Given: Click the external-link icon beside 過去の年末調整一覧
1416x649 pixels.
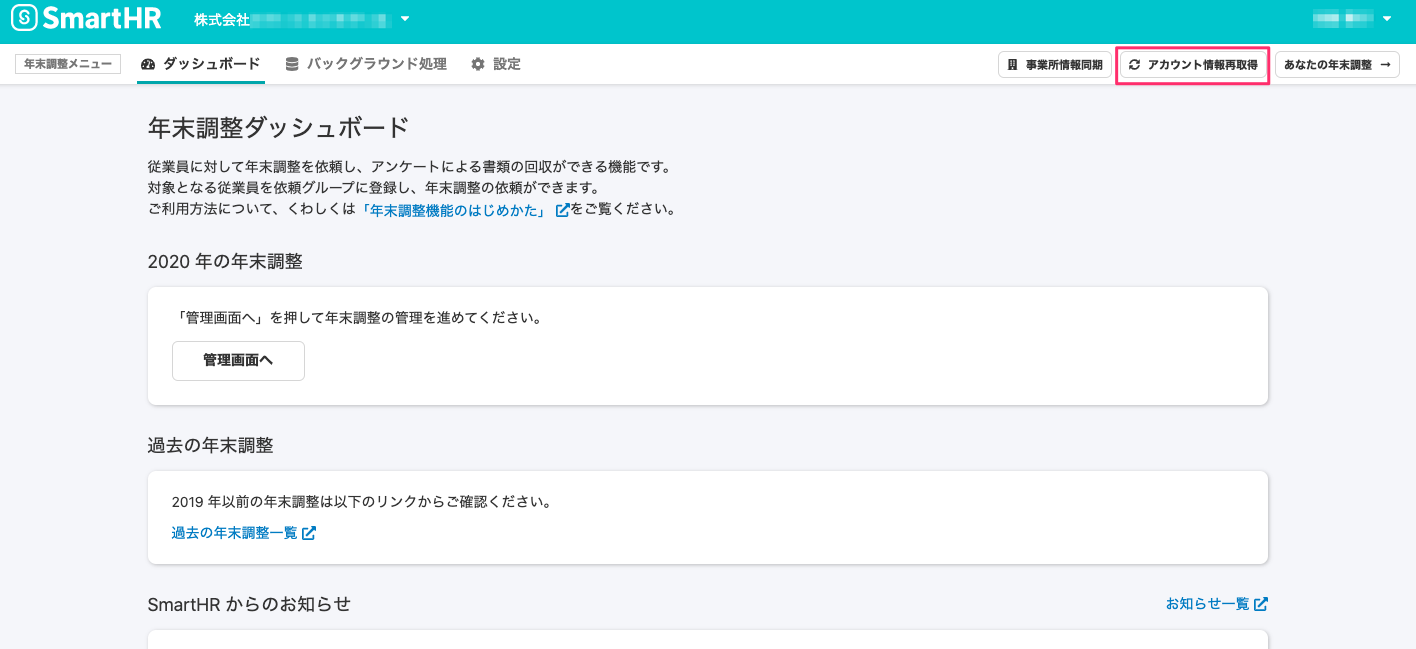Looking at the screenshot, I should [x=309, y=533].
